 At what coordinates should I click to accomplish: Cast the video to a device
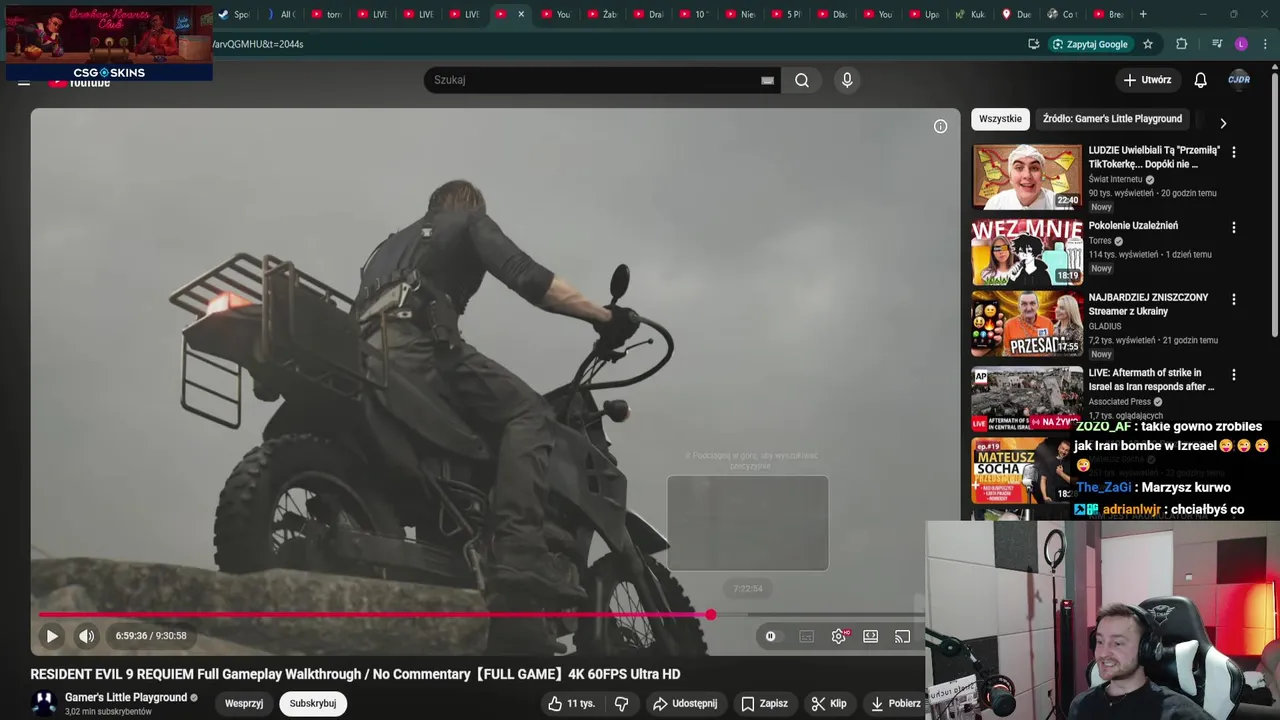[902, 636]
